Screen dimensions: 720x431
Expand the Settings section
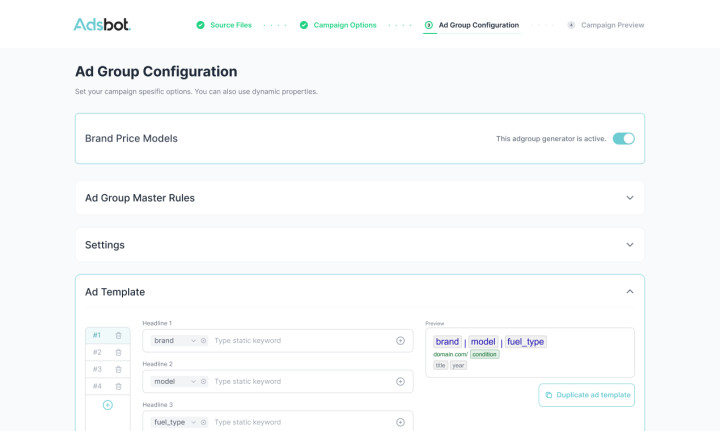629,245
